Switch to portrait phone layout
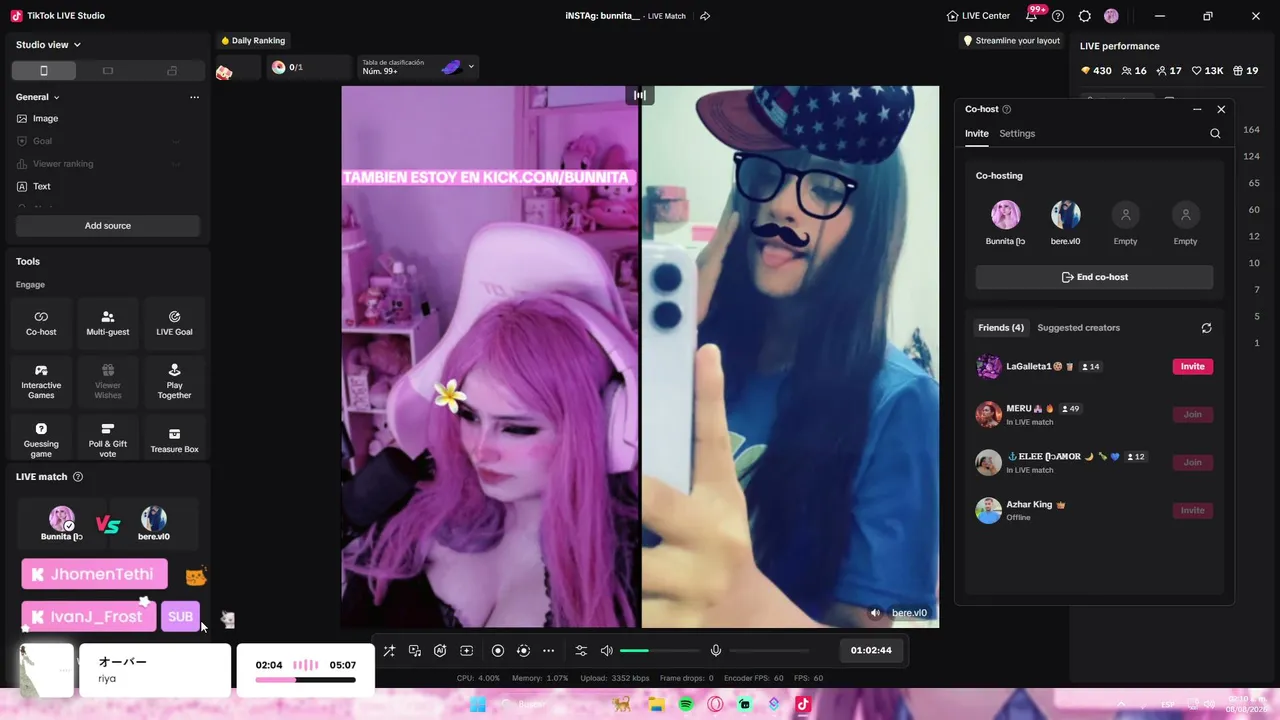Screen dimensions: 1280x720 click(43, 71)
